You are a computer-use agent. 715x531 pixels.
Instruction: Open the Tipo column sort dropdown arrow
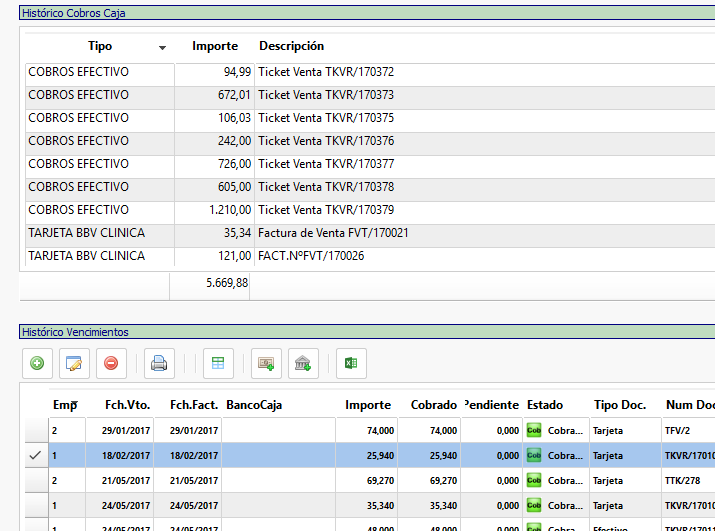point(162,47)
